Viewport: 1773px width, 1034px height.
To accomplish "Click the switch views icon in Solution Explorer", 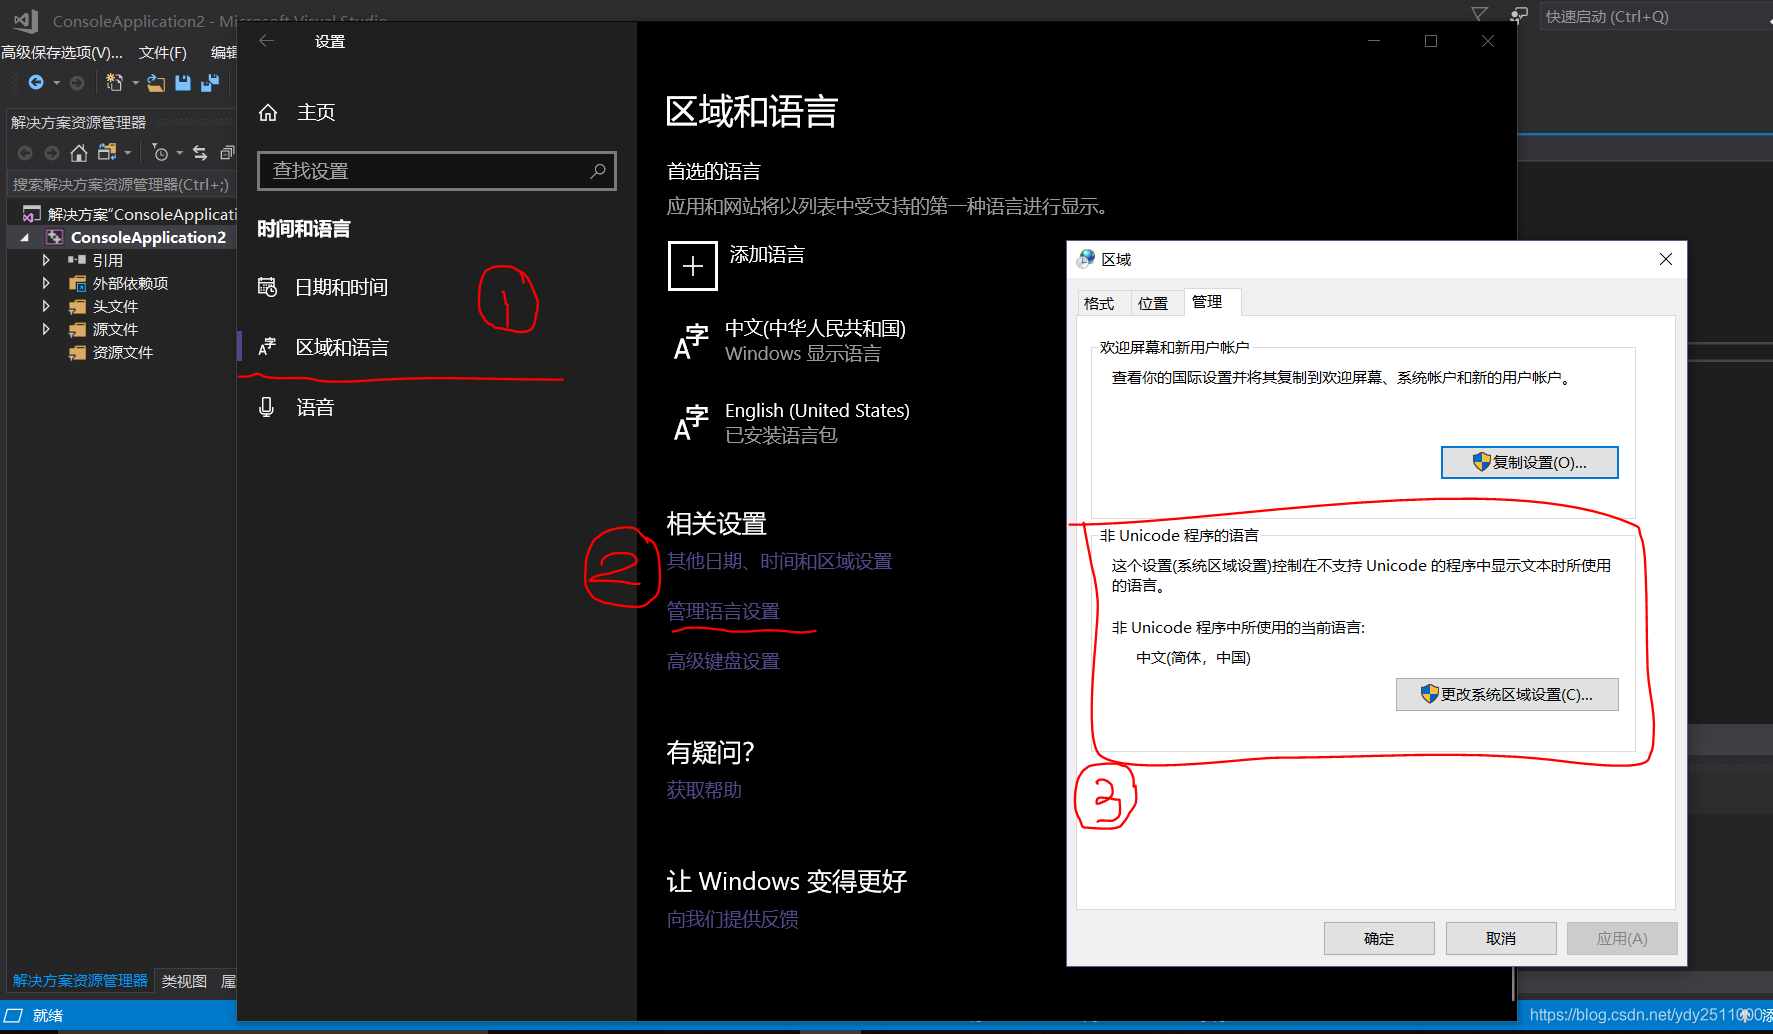I will [x=107, y=152].
